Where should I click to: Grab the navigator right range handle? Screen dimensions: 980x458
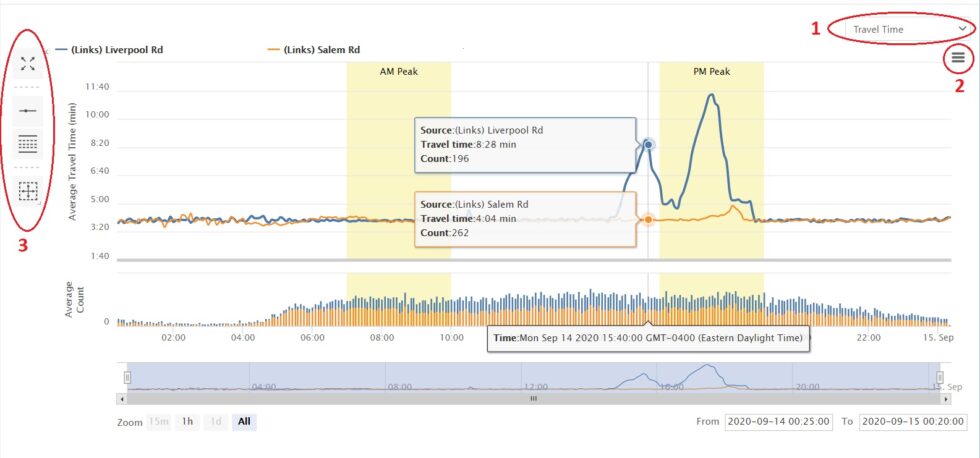coord(939,377)
